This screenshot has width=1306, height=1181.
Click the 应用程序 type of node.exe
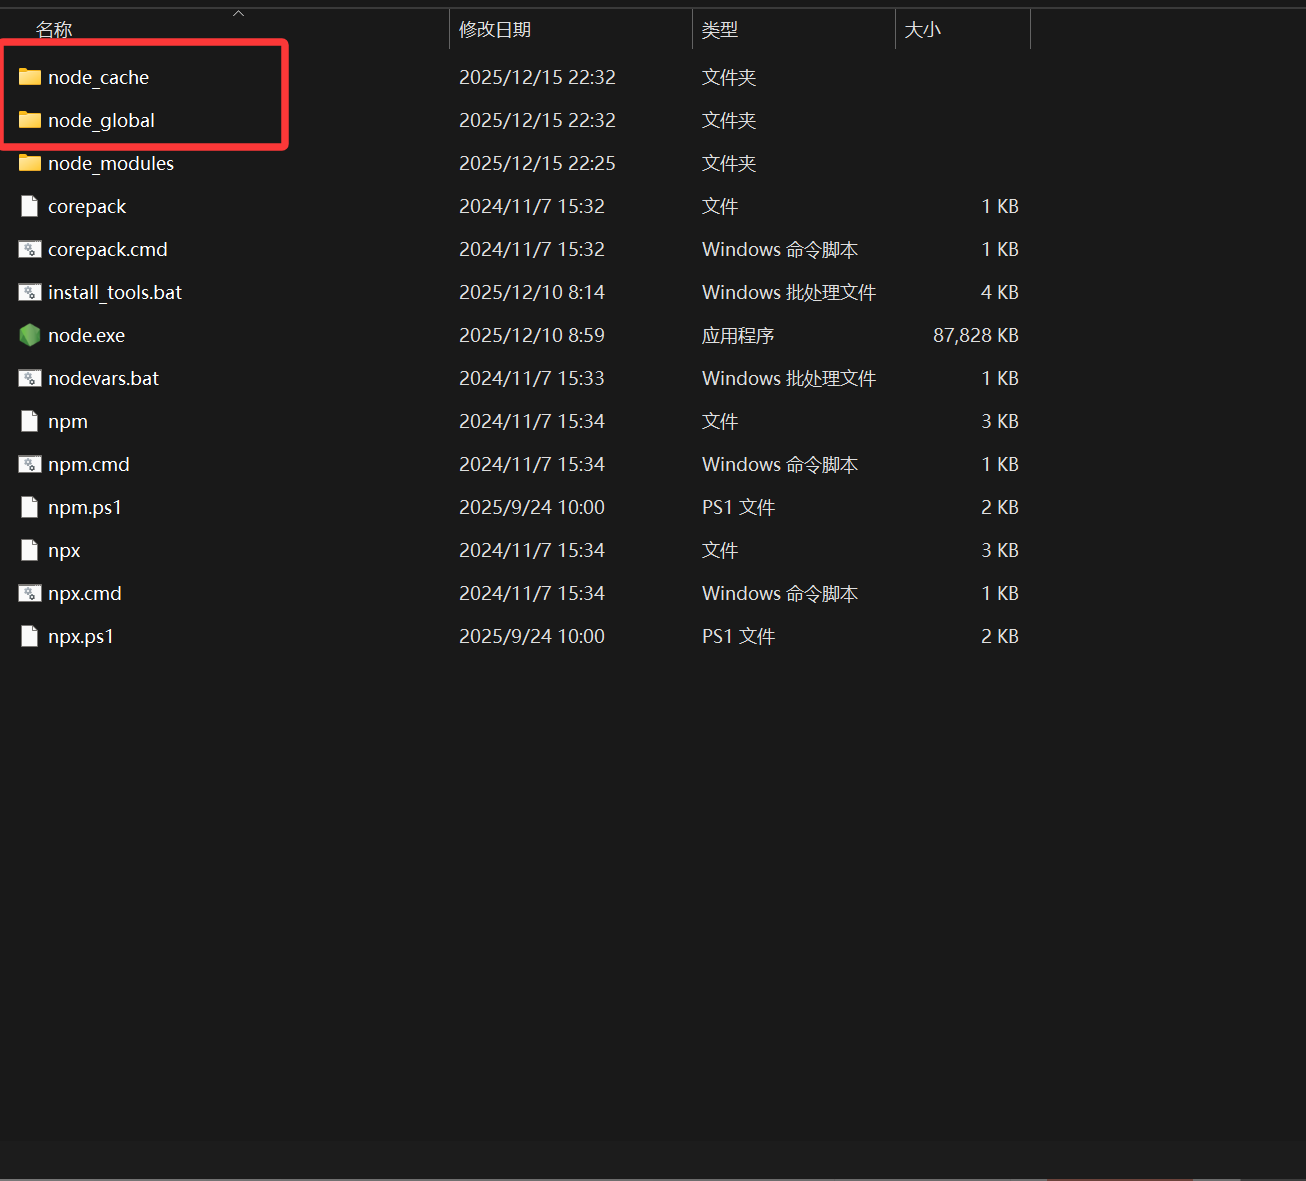point(738,335)
